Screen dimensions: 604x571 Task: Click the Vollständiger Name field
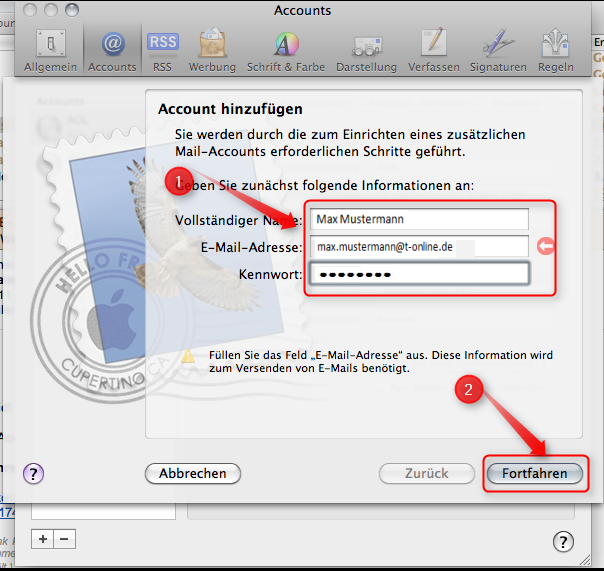(419, 219)
